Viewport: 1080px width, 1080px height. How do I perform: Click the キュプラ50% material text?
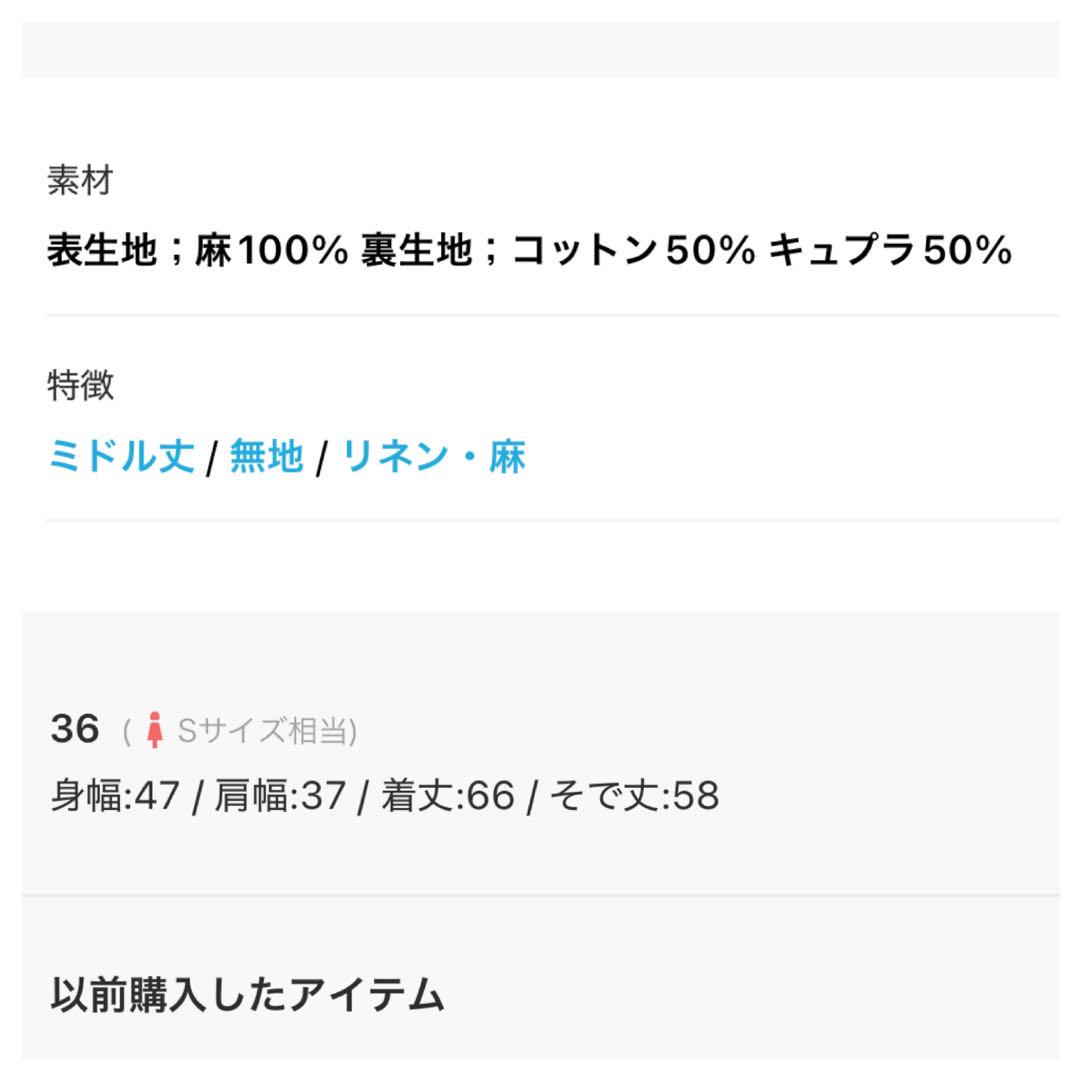(890, 249)
